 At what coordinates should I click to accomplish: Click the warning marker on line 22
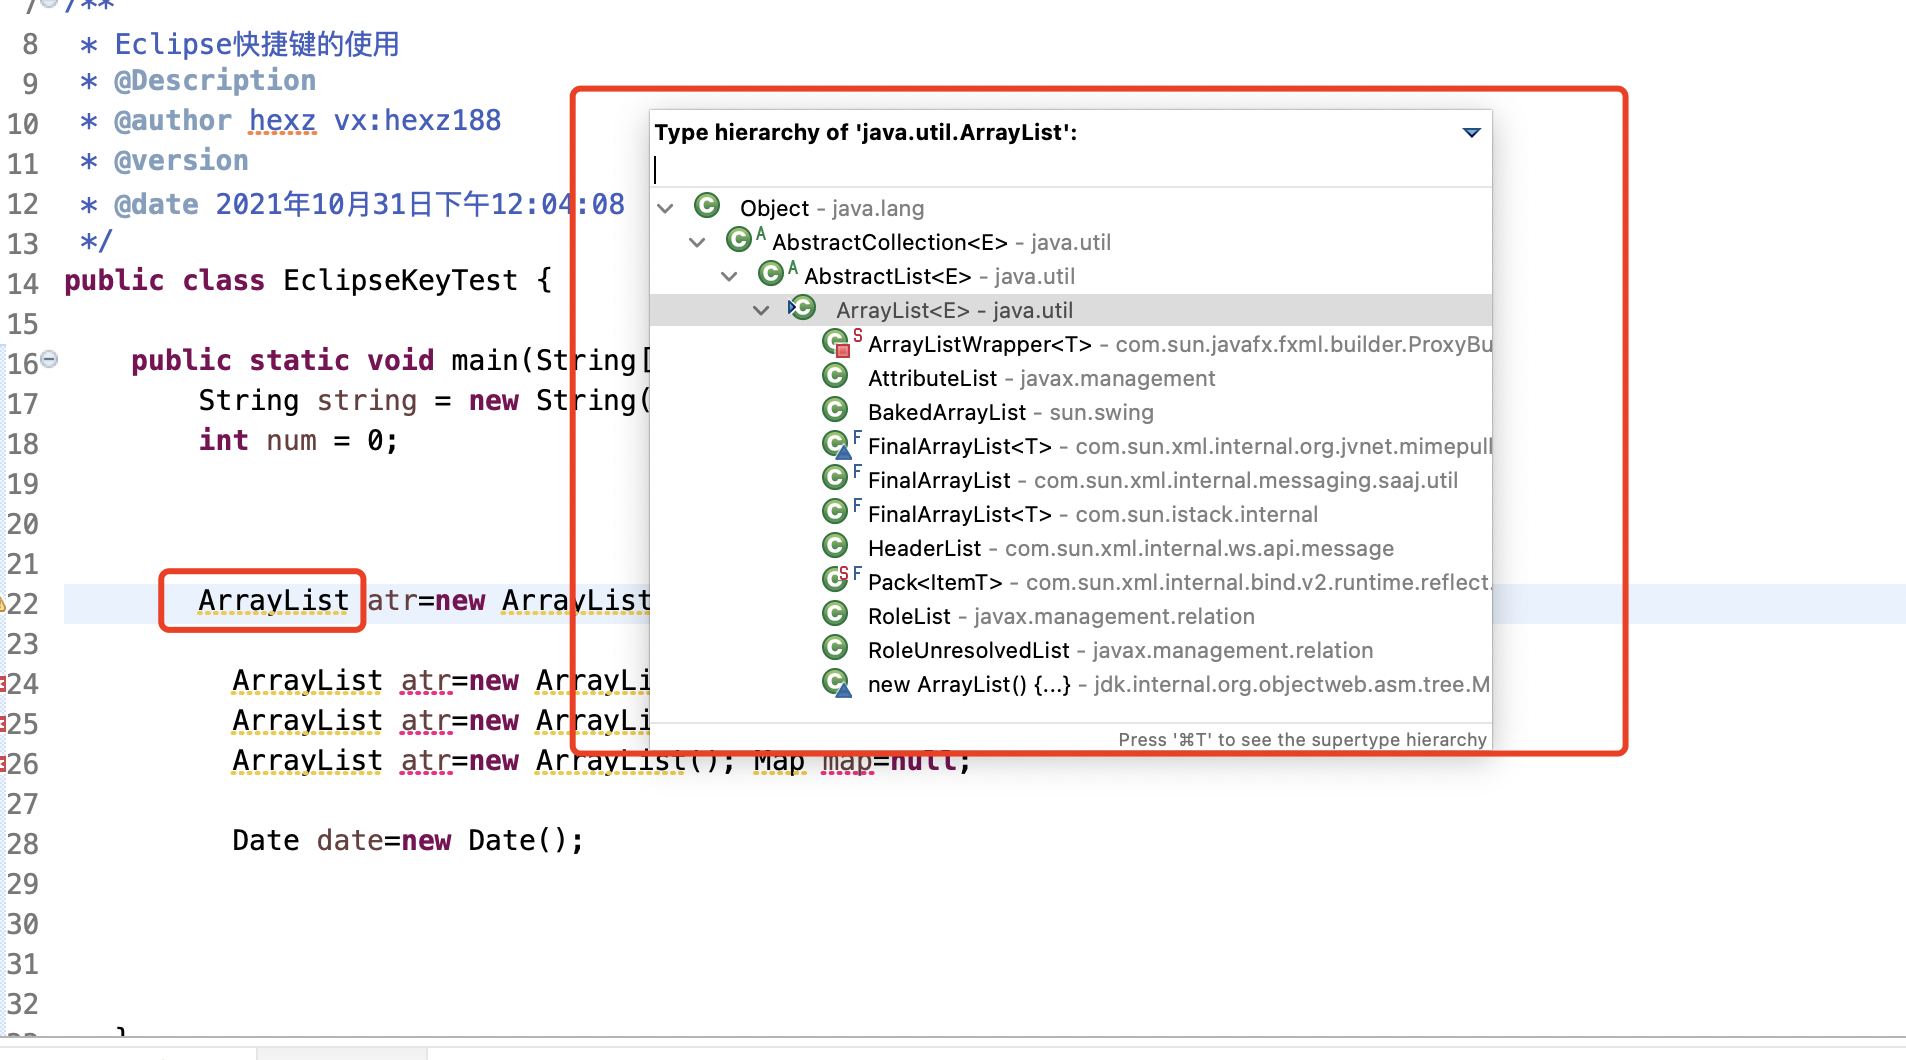pyautogui.click(x=4, y=604)
